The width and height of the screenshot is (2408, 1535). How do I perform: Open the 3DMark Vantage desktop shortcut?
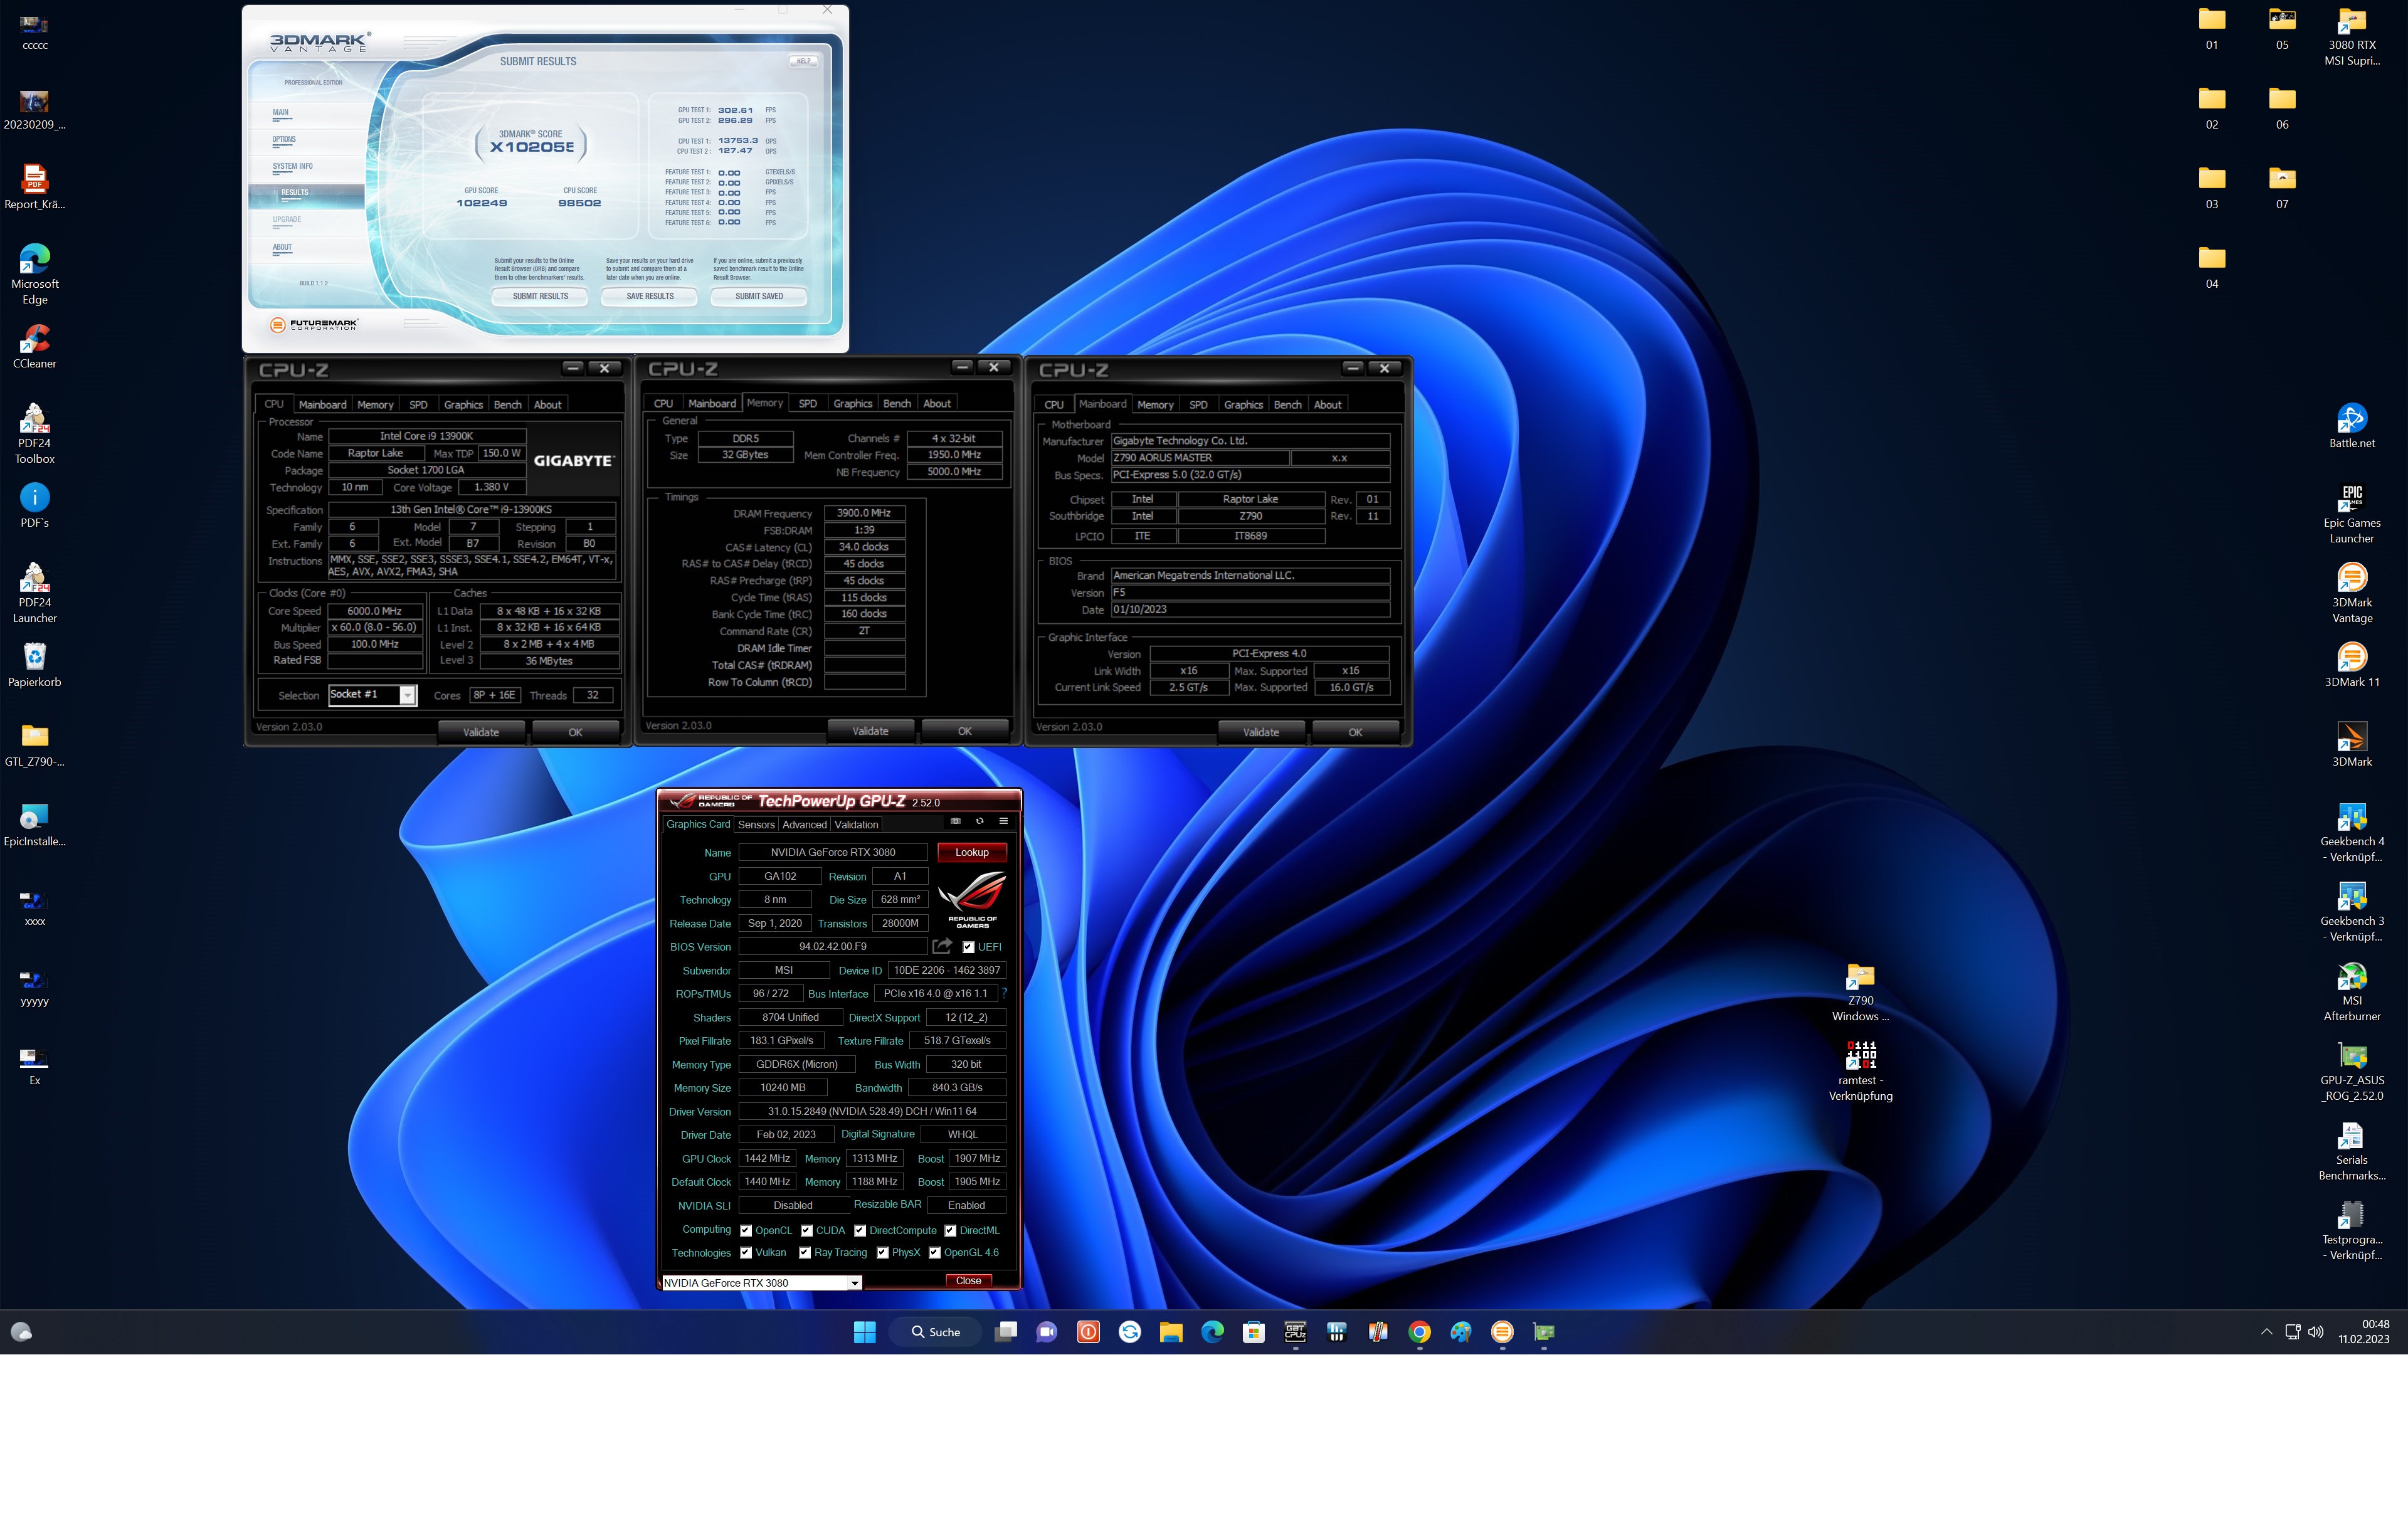[2351, 594]
